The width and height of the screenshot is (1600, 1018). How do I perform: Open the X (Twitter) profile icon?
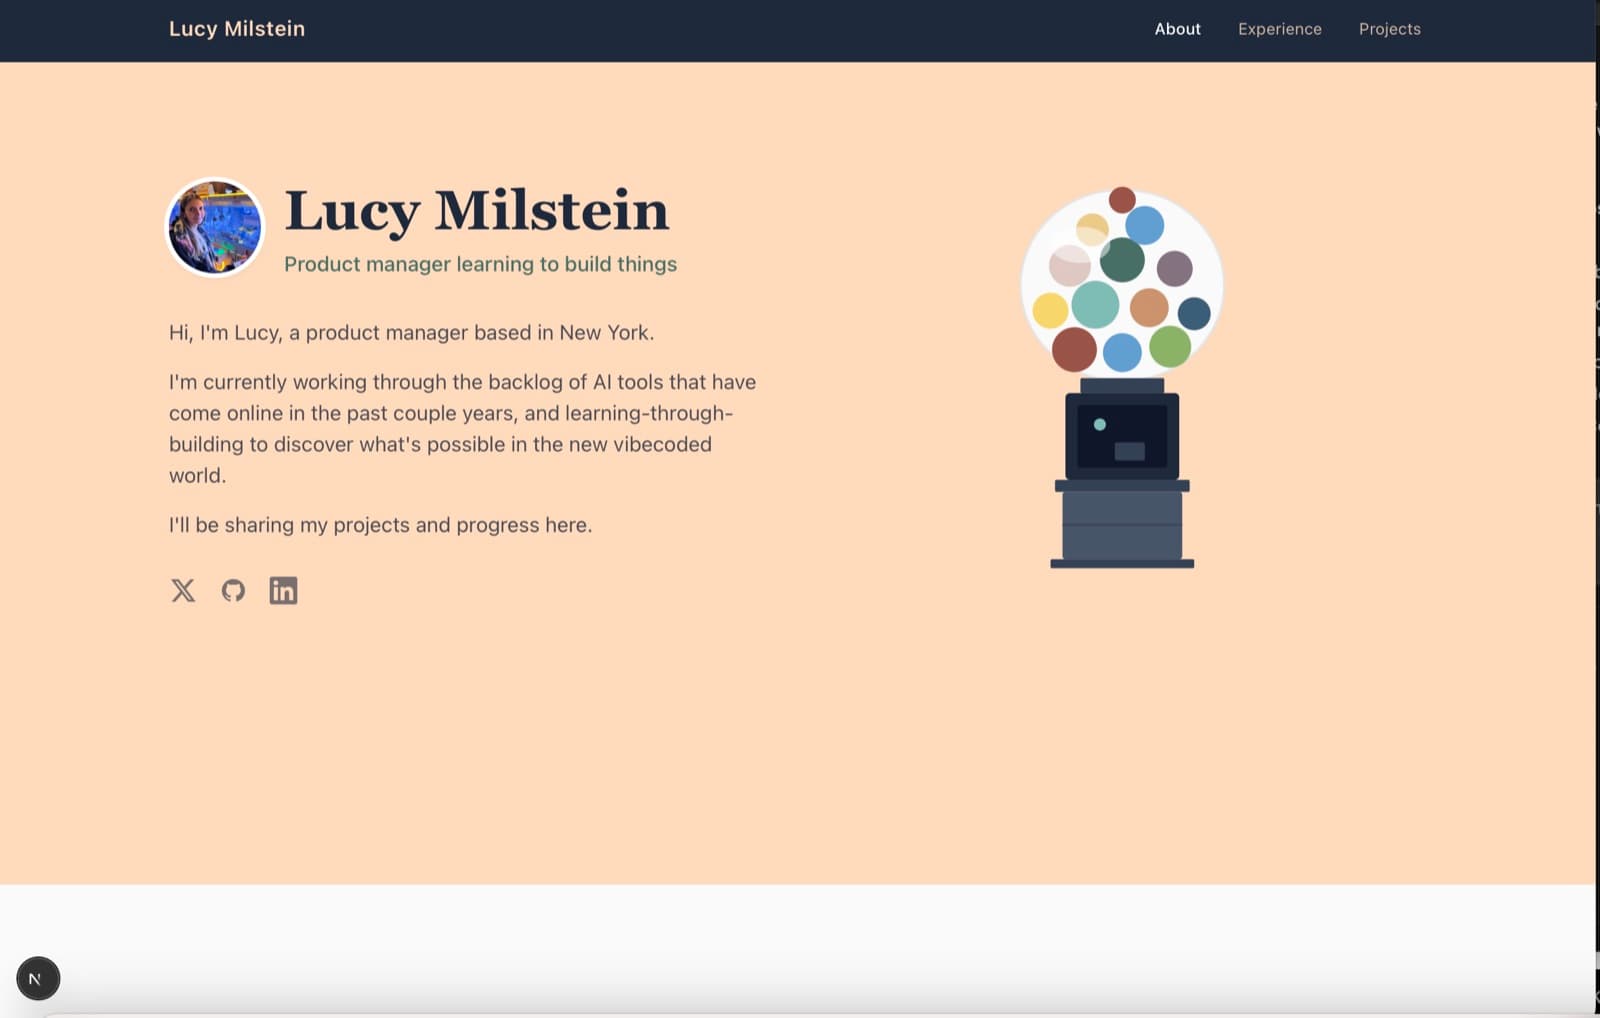(x=183, y=591)
